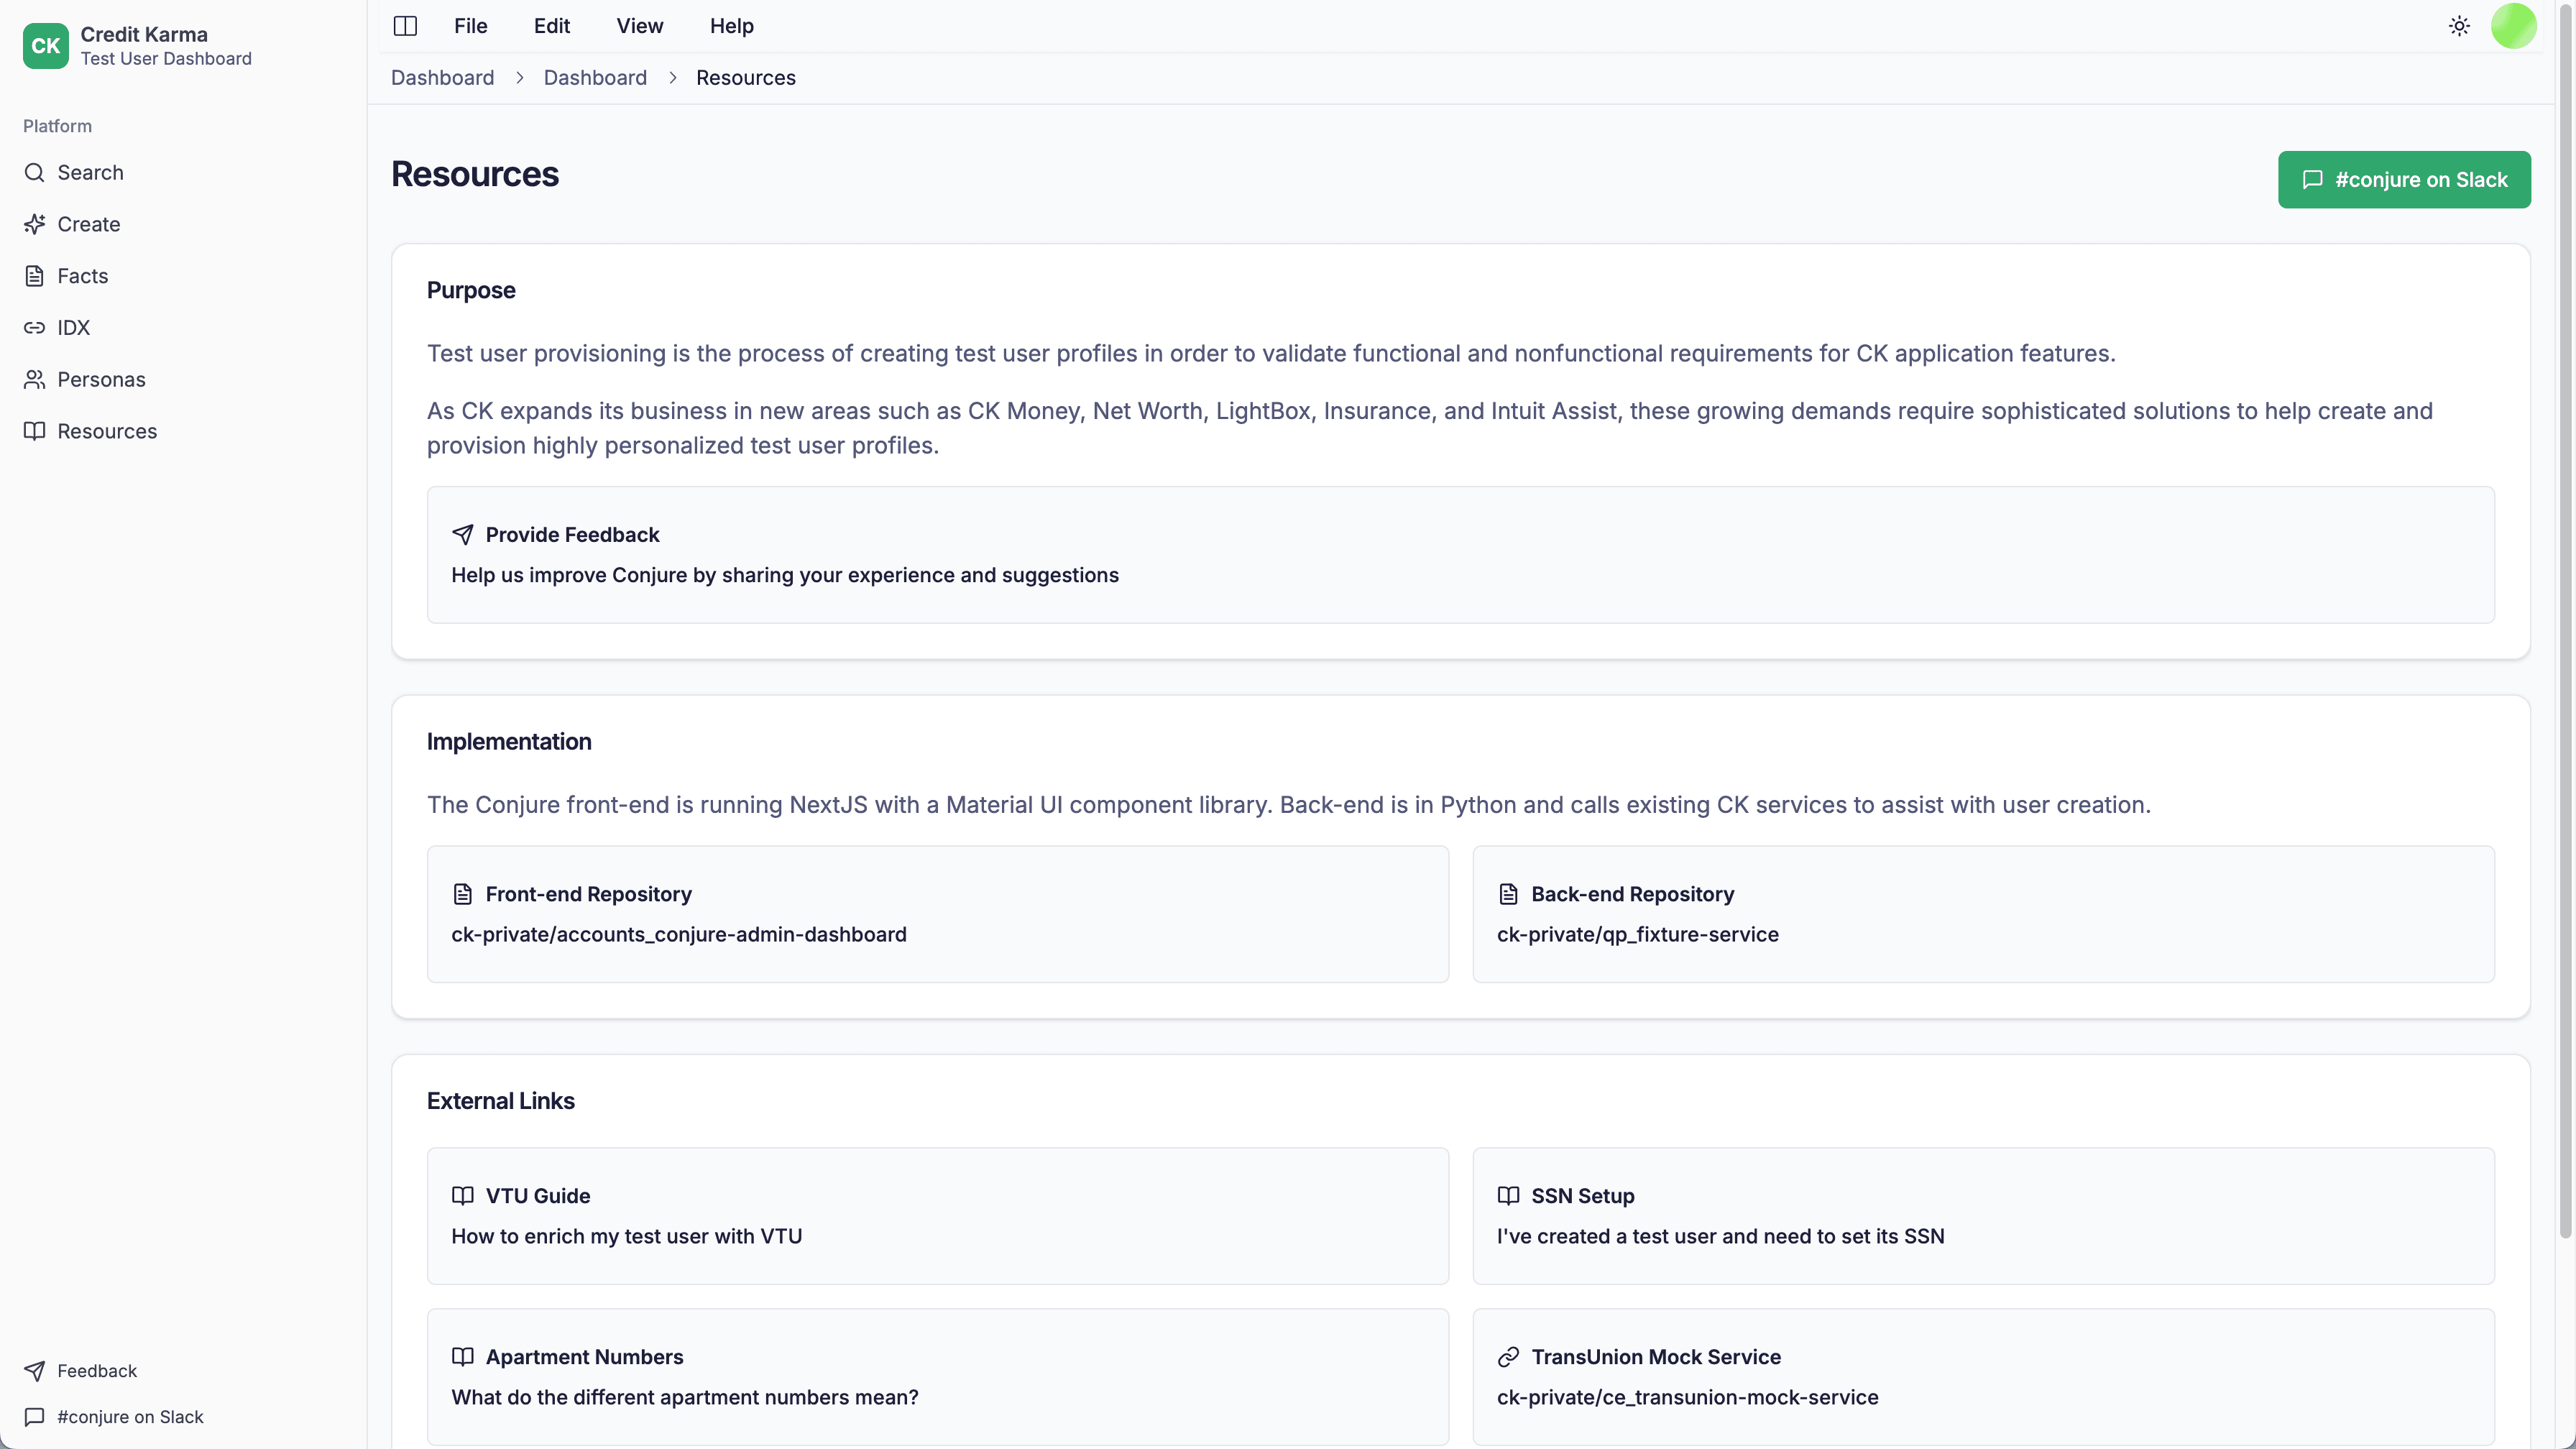Open the IDX page
Screen dimensions: 2576x1449
point(73,327)
